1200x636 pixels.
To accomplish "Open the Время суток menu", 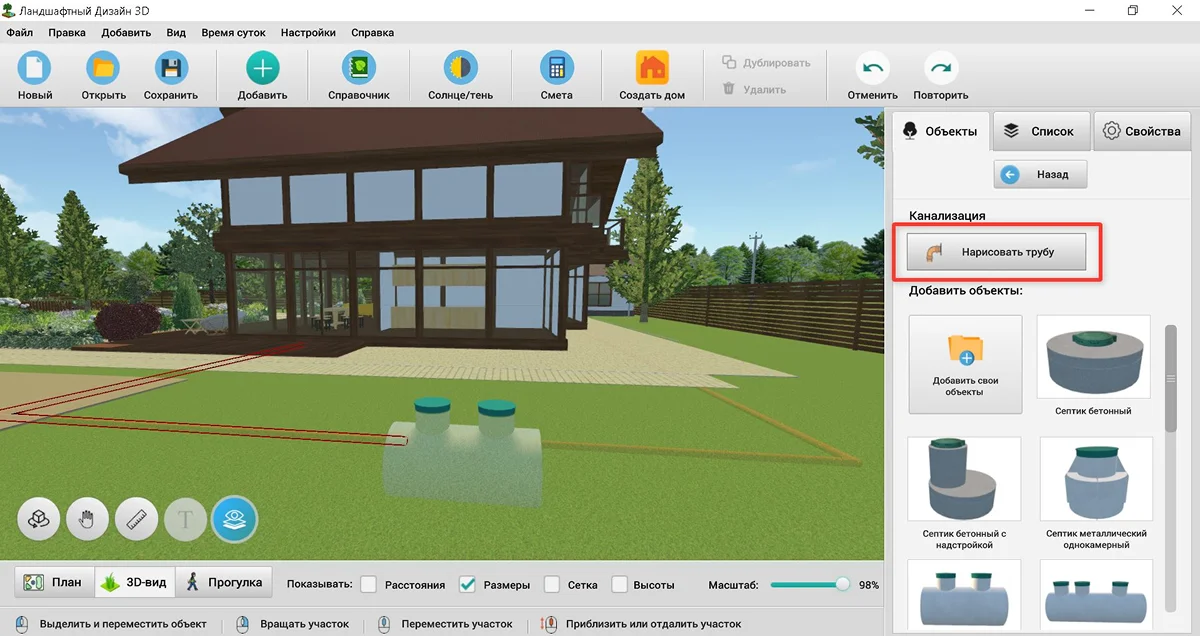I will click(233, 32).
